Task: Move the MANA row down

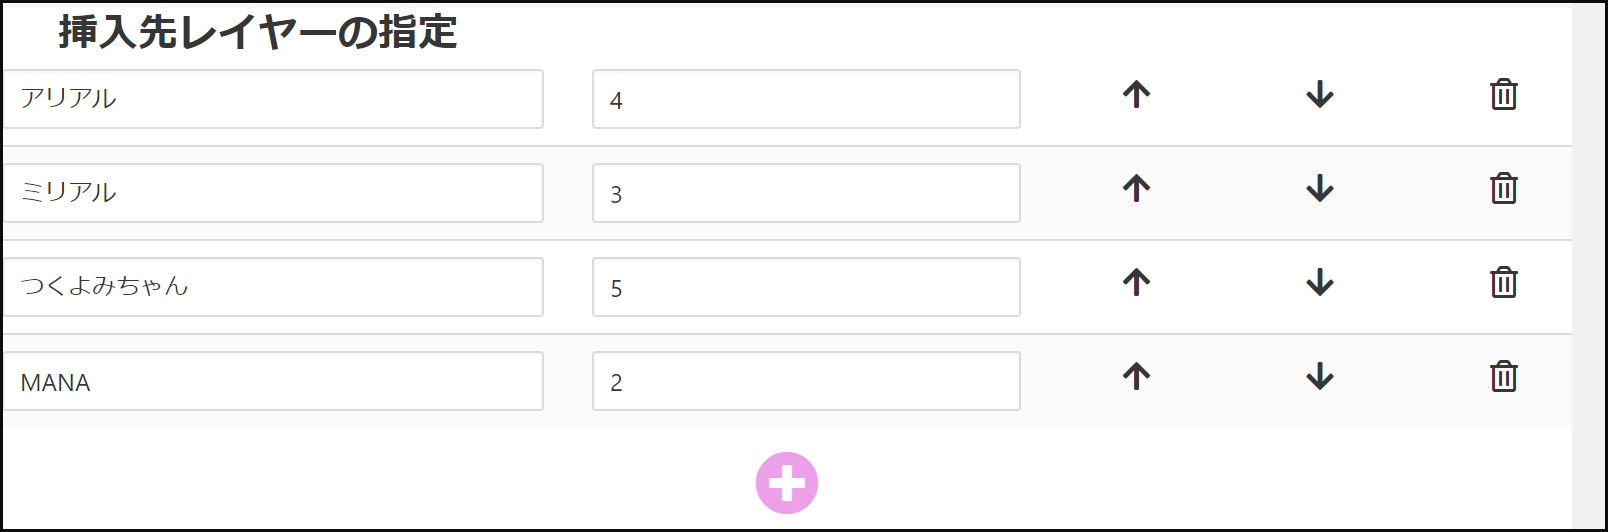Action: [x=1320, y=377]
